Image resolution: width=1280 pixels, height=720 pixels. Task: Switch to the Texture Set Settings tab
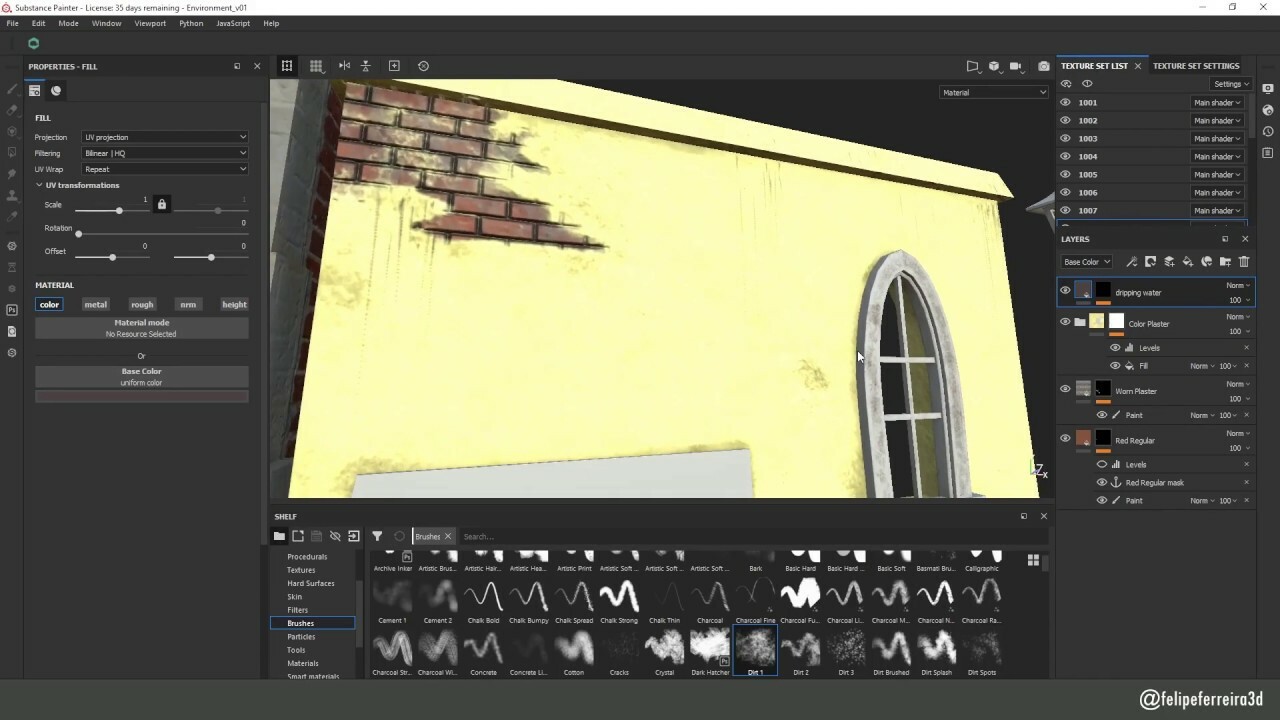1196,65
